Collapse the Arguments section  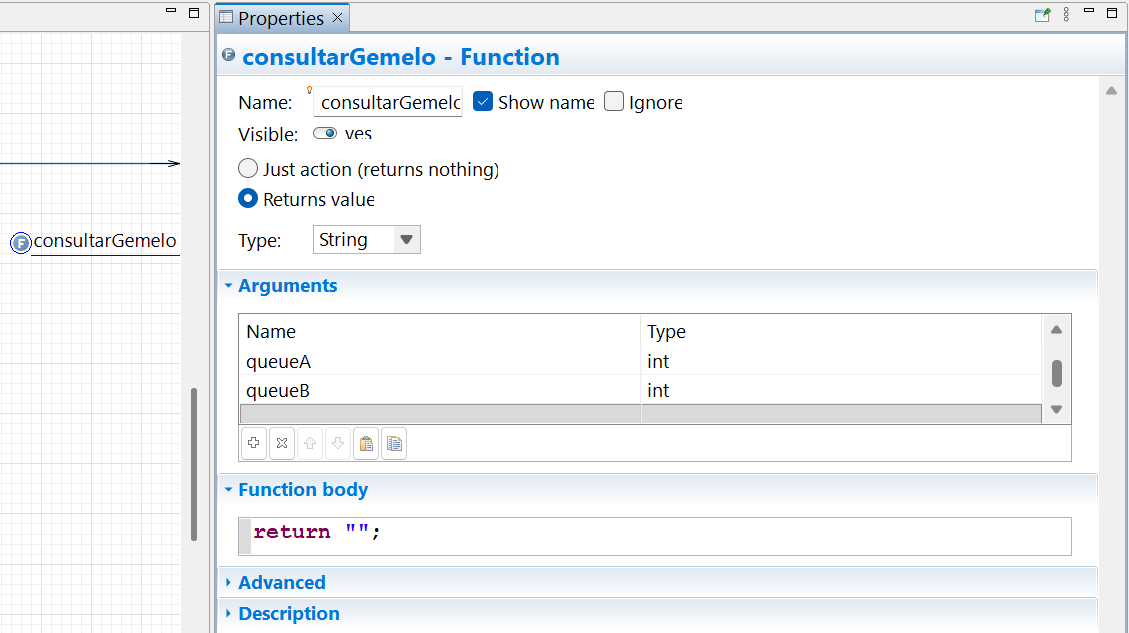[228, 286]
